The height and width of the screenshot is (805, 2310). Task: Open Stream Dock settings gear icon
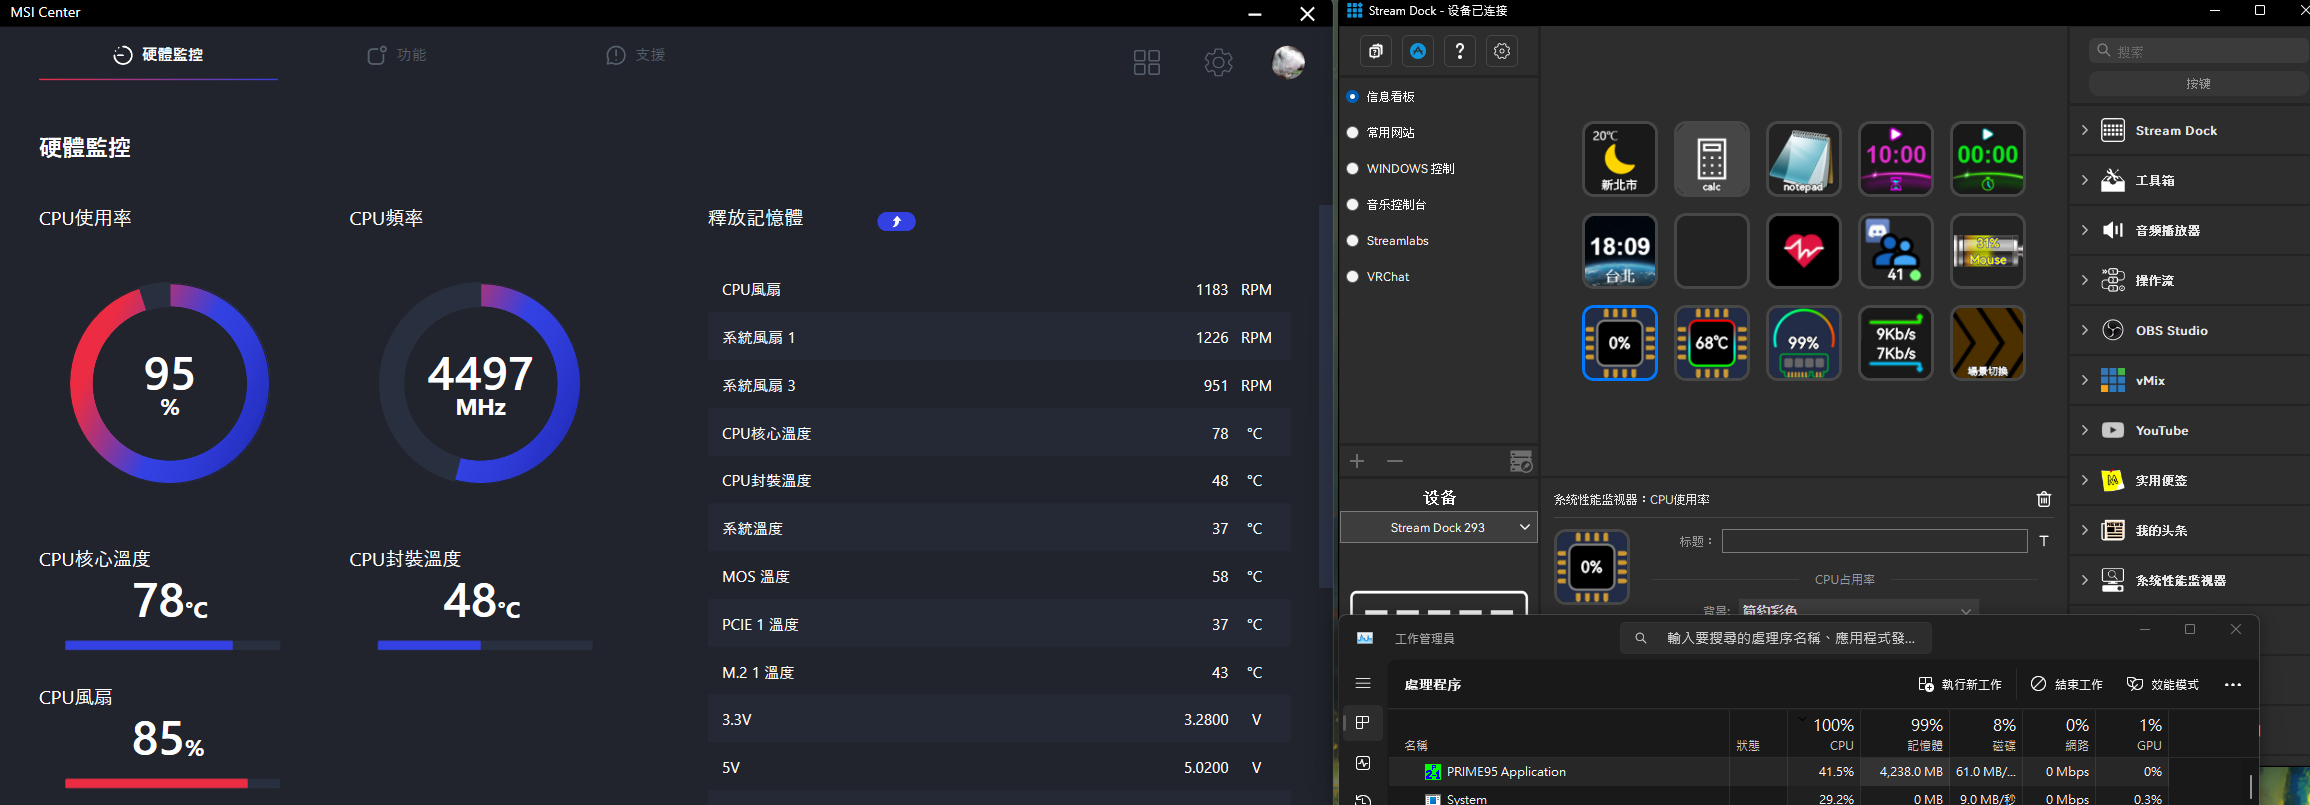[x=1502, y=51]
